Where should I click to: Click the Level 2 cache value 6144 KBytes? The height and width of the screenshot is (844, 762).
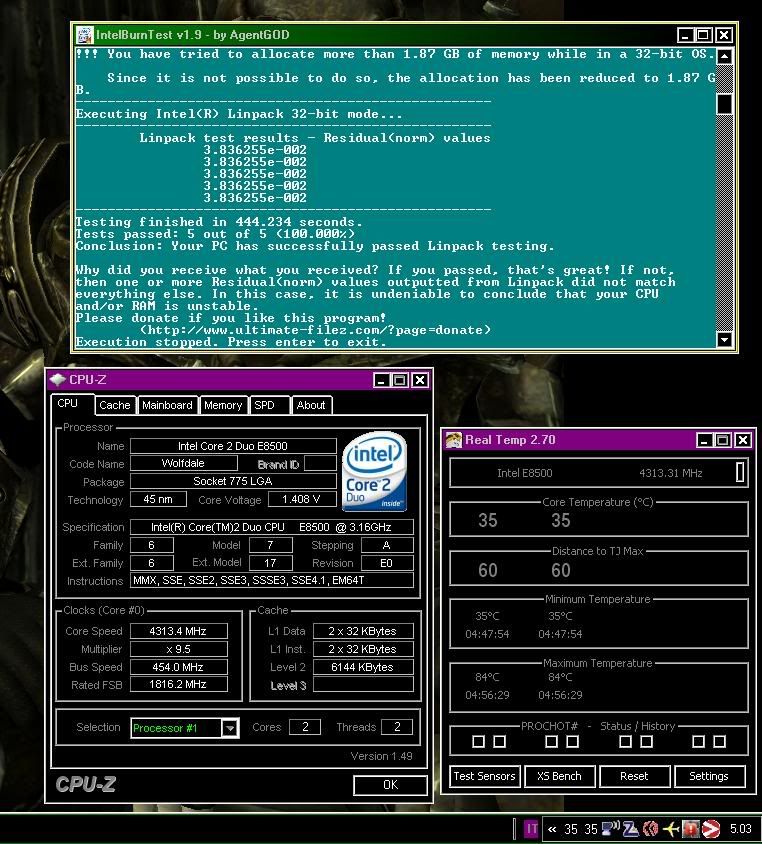(x=363, y=667)
